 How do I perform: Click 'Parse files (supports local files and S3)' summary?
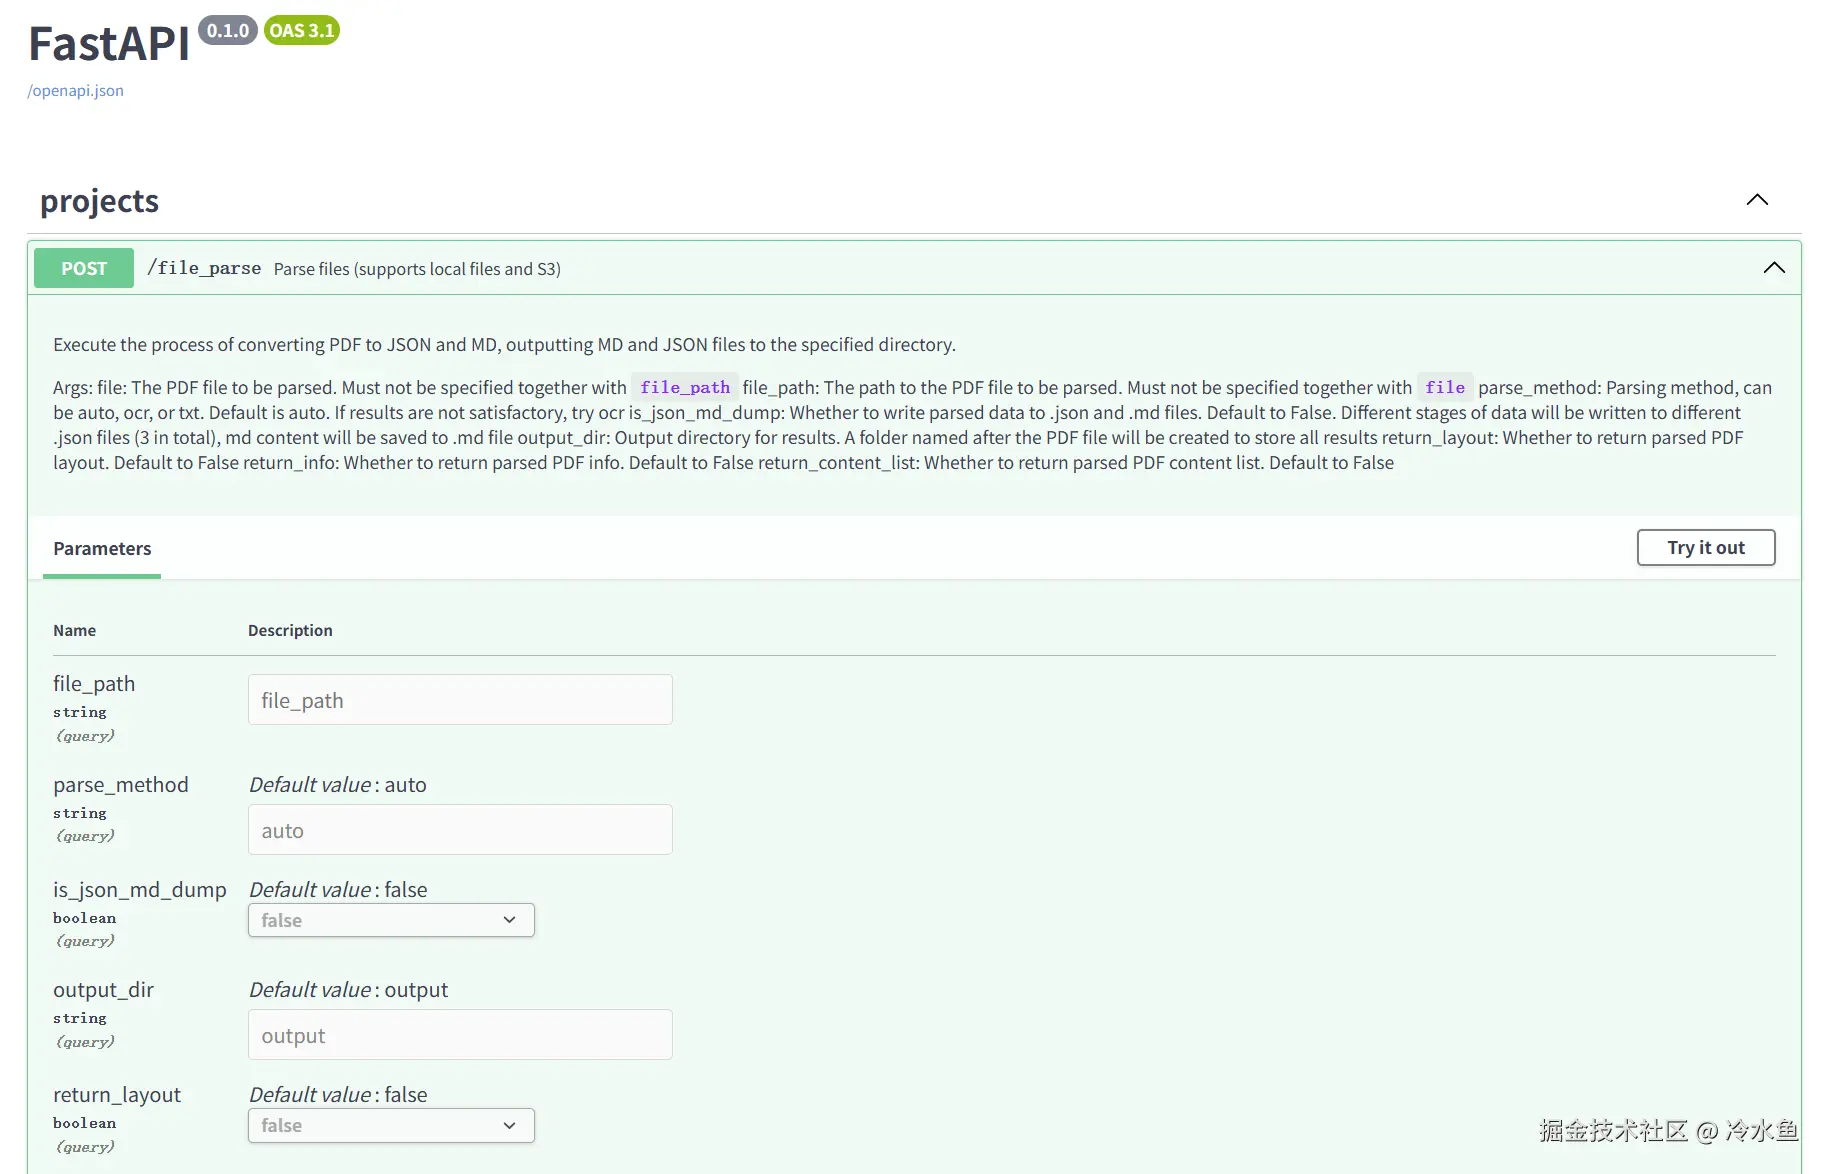tap(417, 269)
